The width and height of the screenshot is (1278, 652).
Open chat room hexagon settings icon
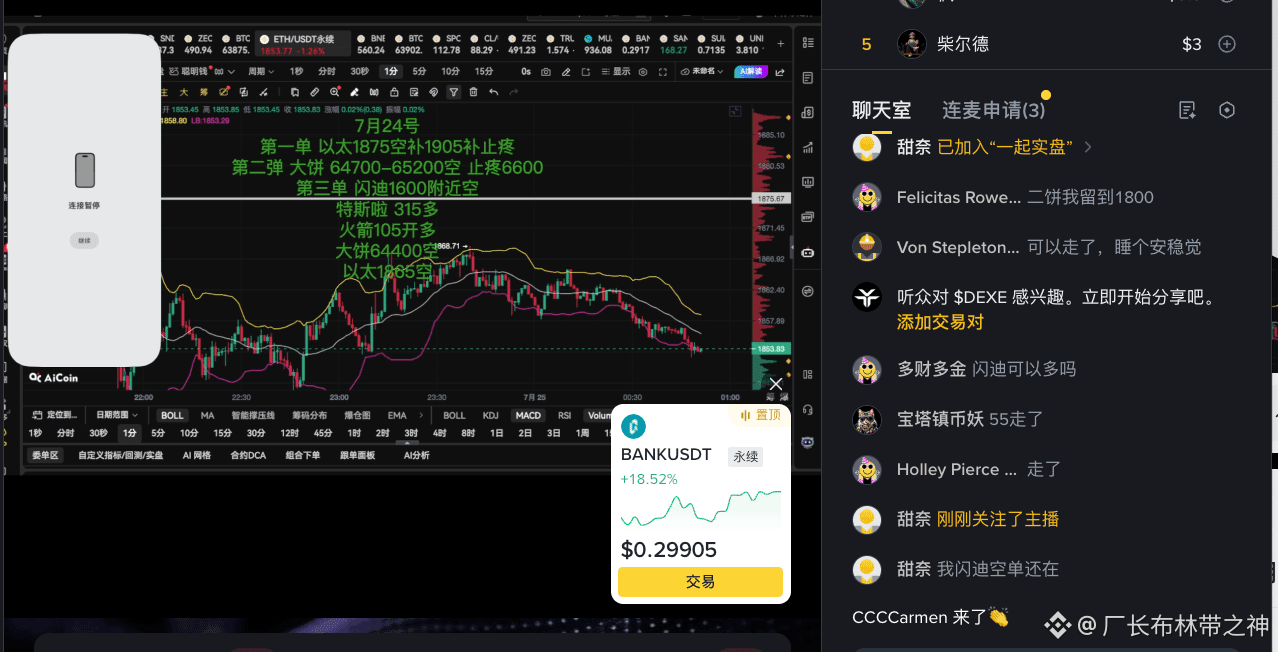[1227, 110]
